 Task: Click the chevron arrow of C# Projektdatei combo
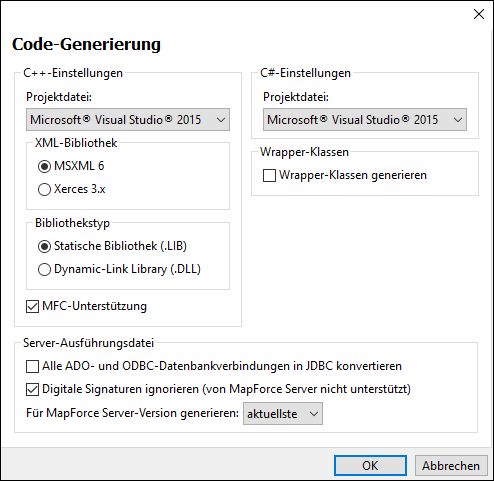[x=458, y=120]
